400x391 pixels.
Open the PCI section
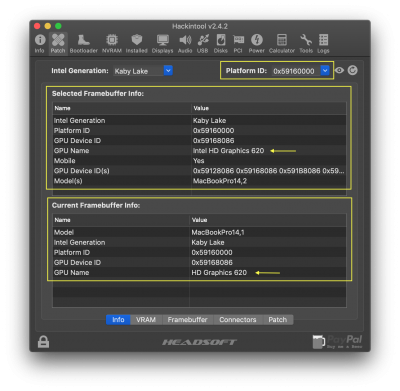[x=238, y=44]
